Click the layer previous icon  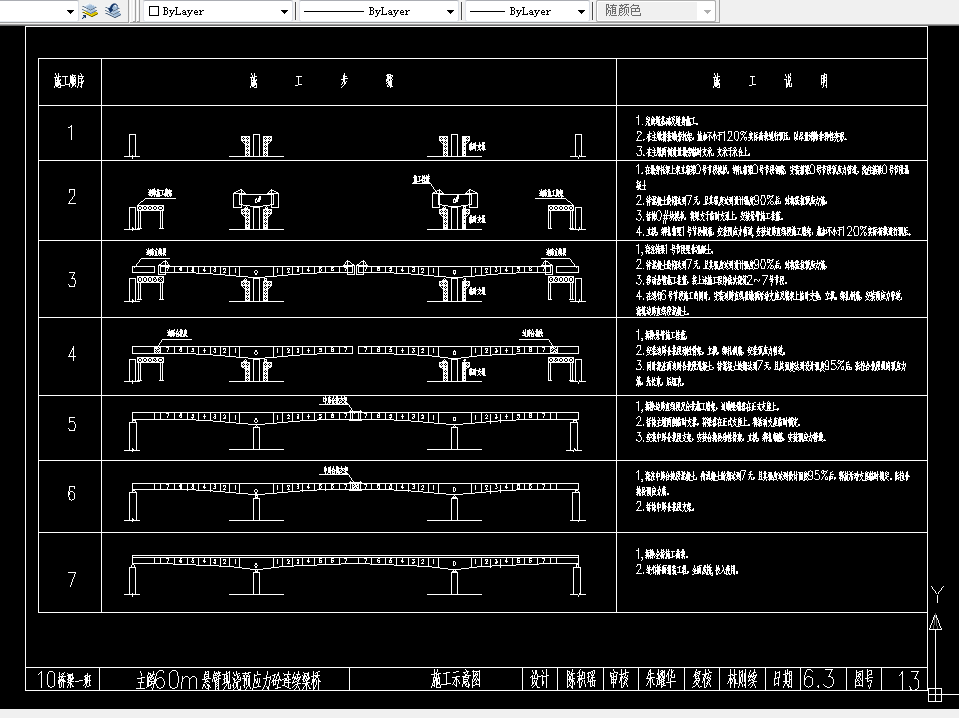(113, 11)
